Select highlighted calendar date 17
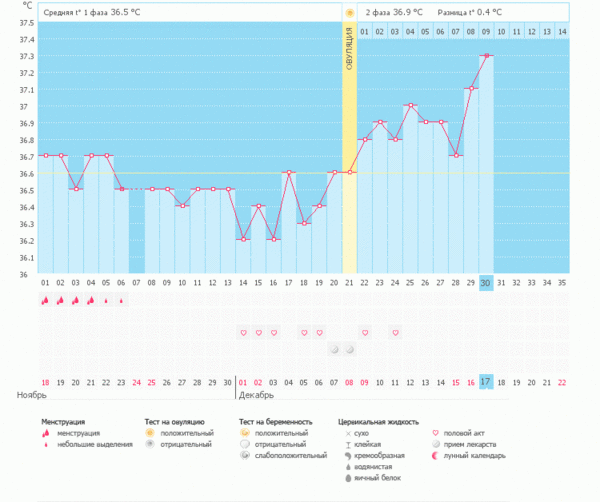This screenshot has height=502, width=600. tap(486, 382)
